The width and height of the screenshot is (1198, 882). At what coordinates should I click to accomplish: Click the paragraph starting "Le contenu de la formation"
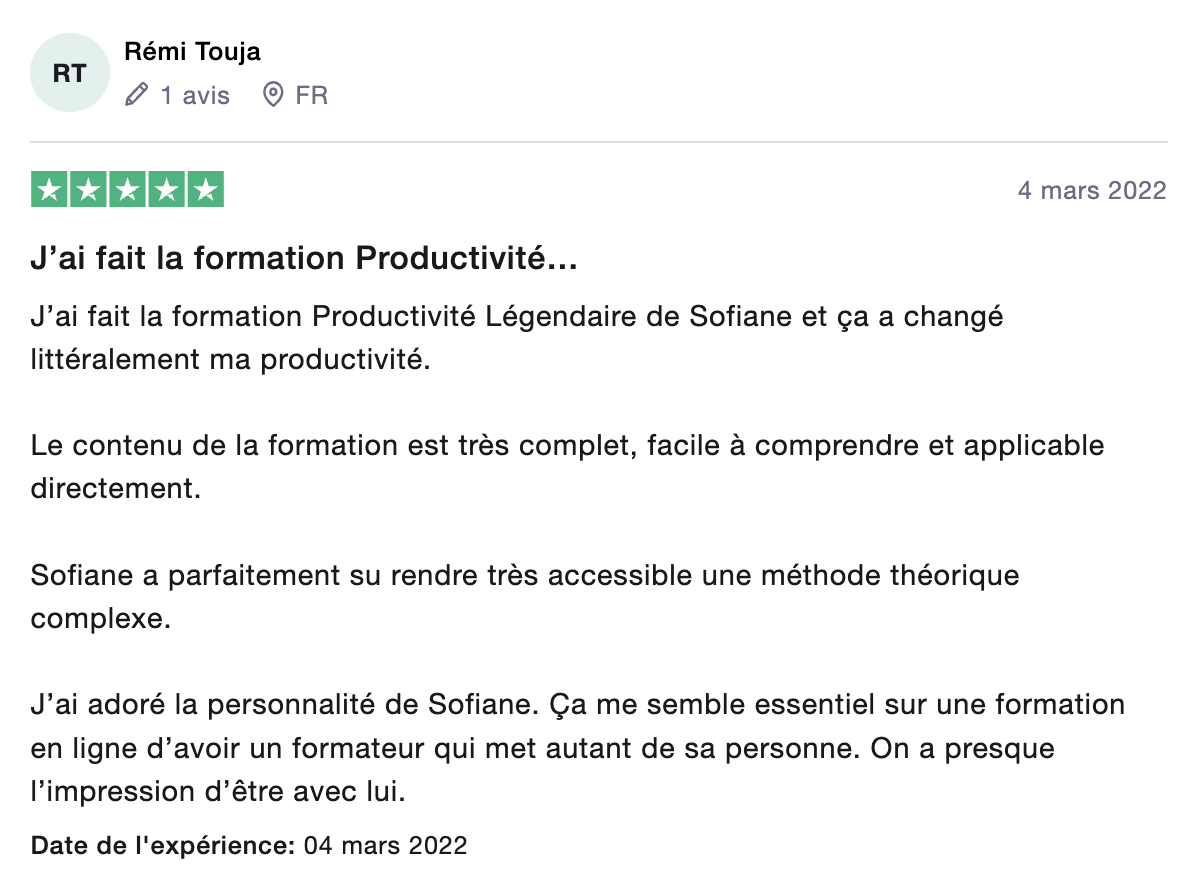pyautogui.click(x=567, y=466)
